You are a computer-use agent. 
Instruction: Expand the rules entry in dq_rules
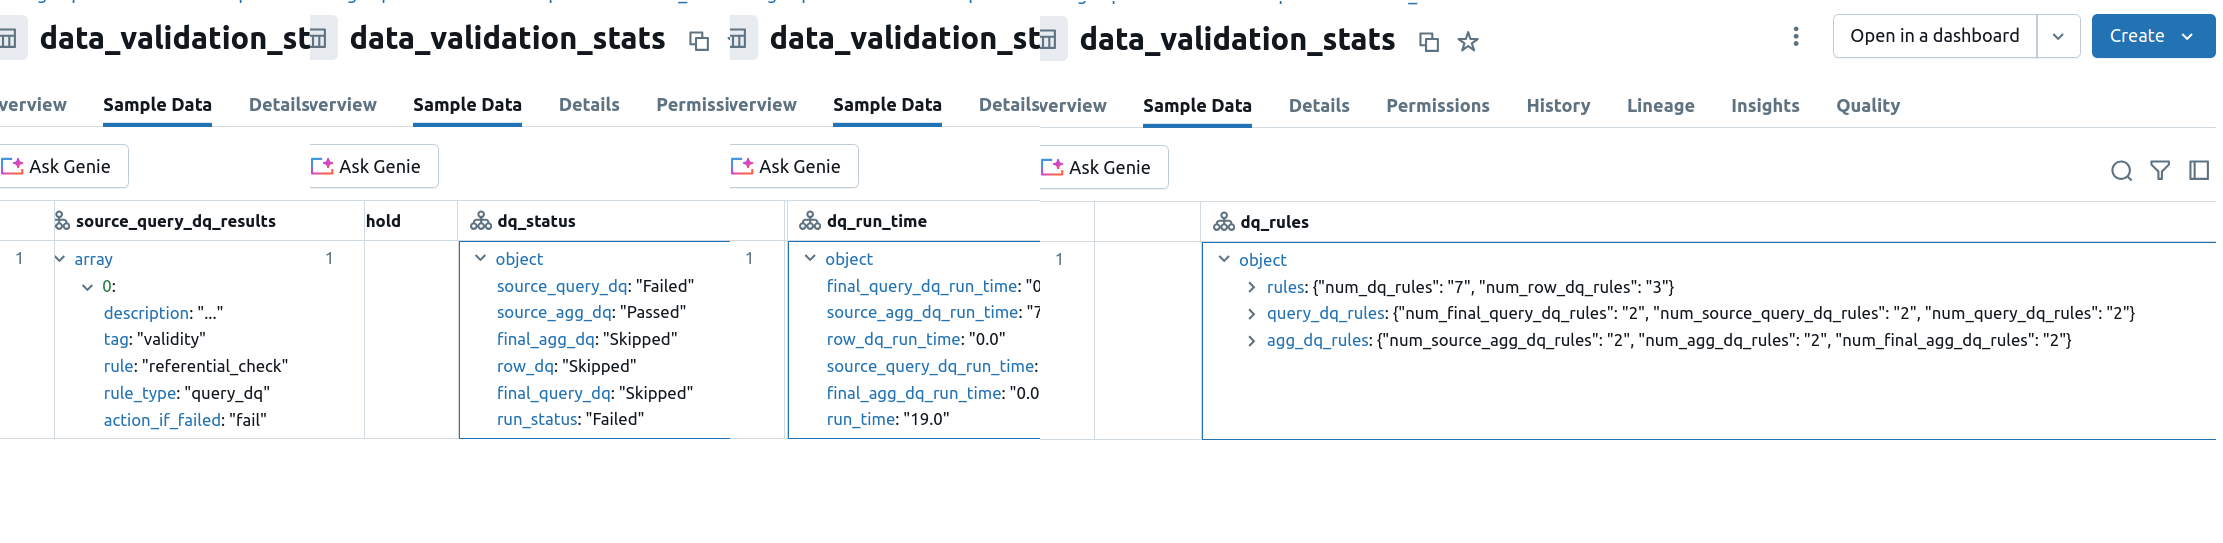coord(1251,287)
